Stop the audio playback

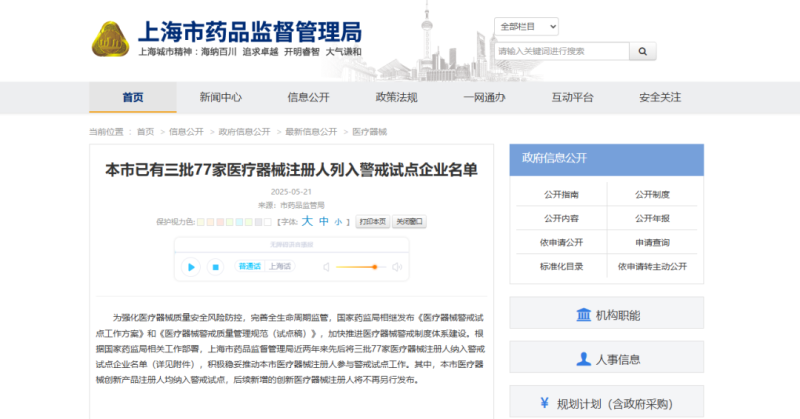tap(215, 267)
